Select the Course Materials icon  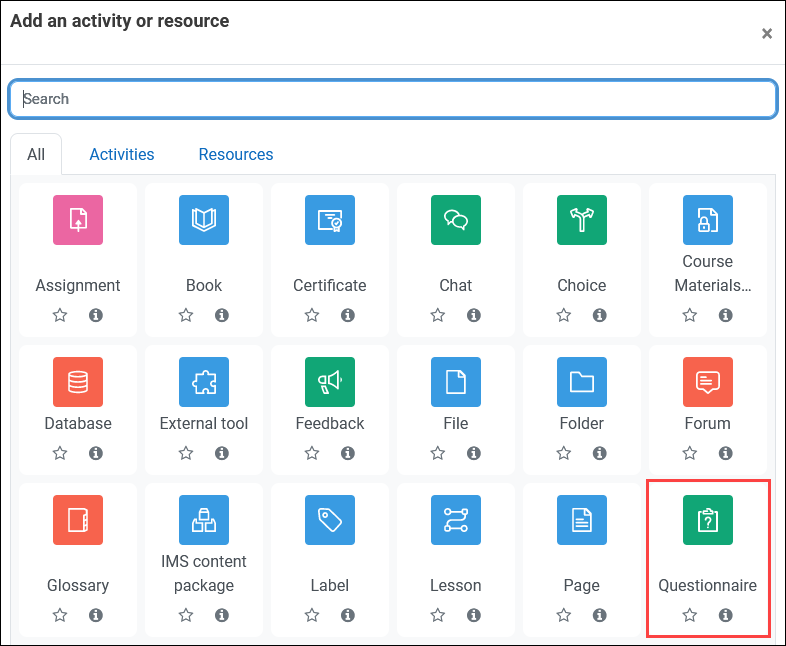click(x=708, y=220)
